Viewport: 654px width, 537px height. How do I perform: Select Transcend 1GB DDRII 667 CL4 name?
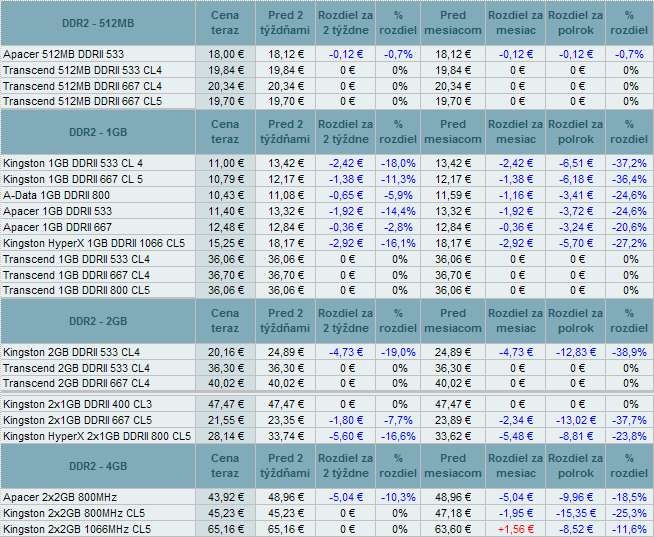(76, 275)
